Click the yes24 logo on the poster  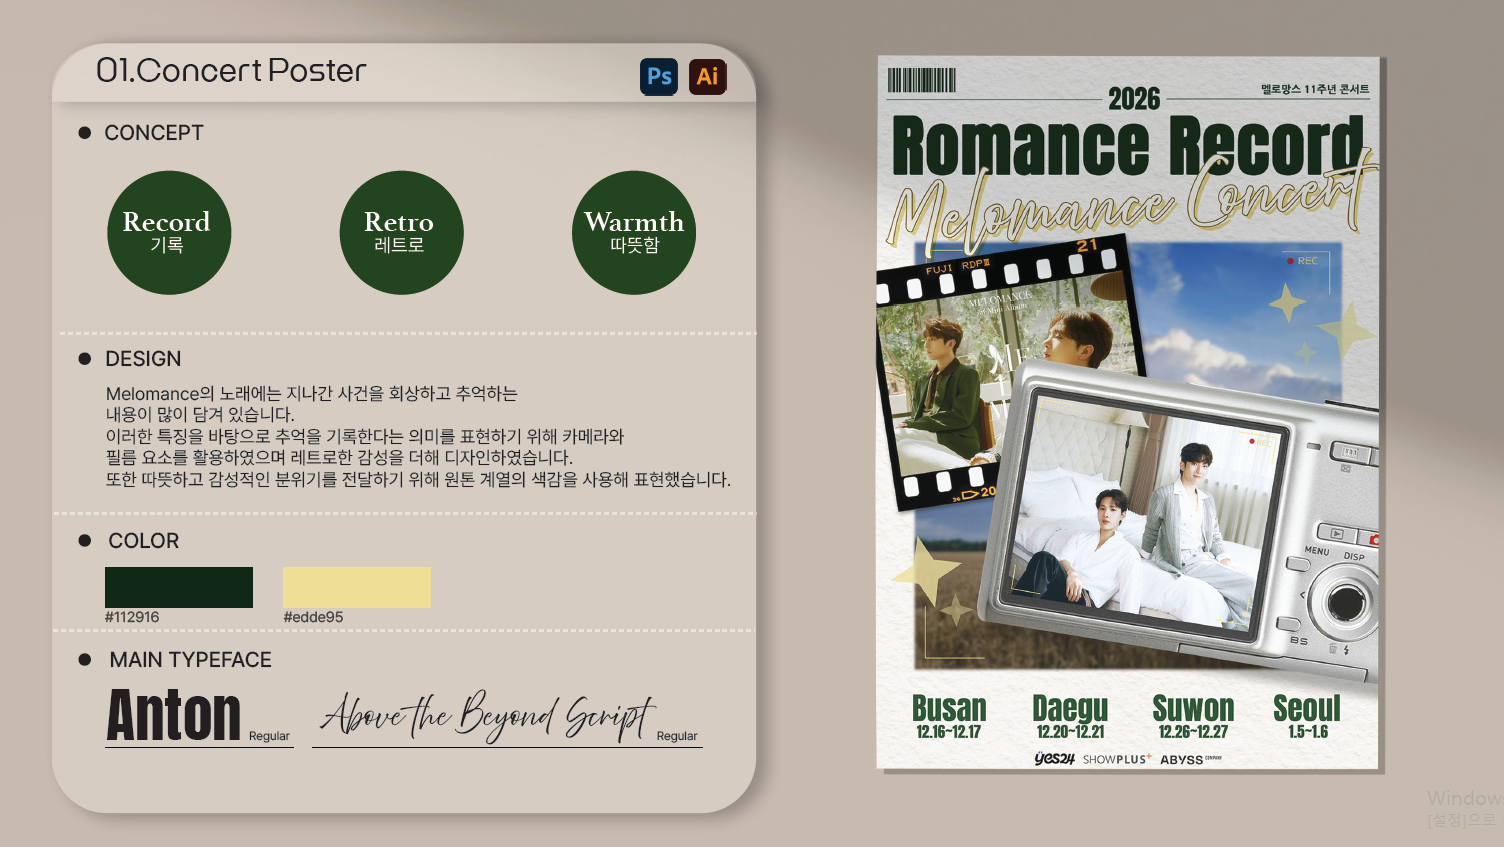click(1054, 759)
